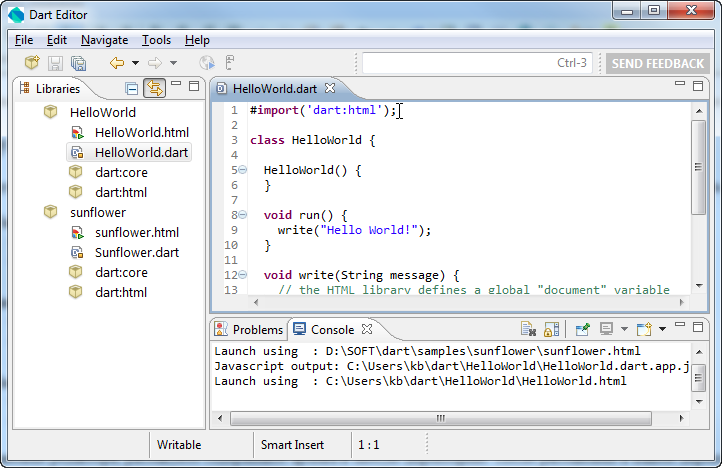Click the Display Selected Console icon
Screen dimensions: 722x468
click(606, 329)
